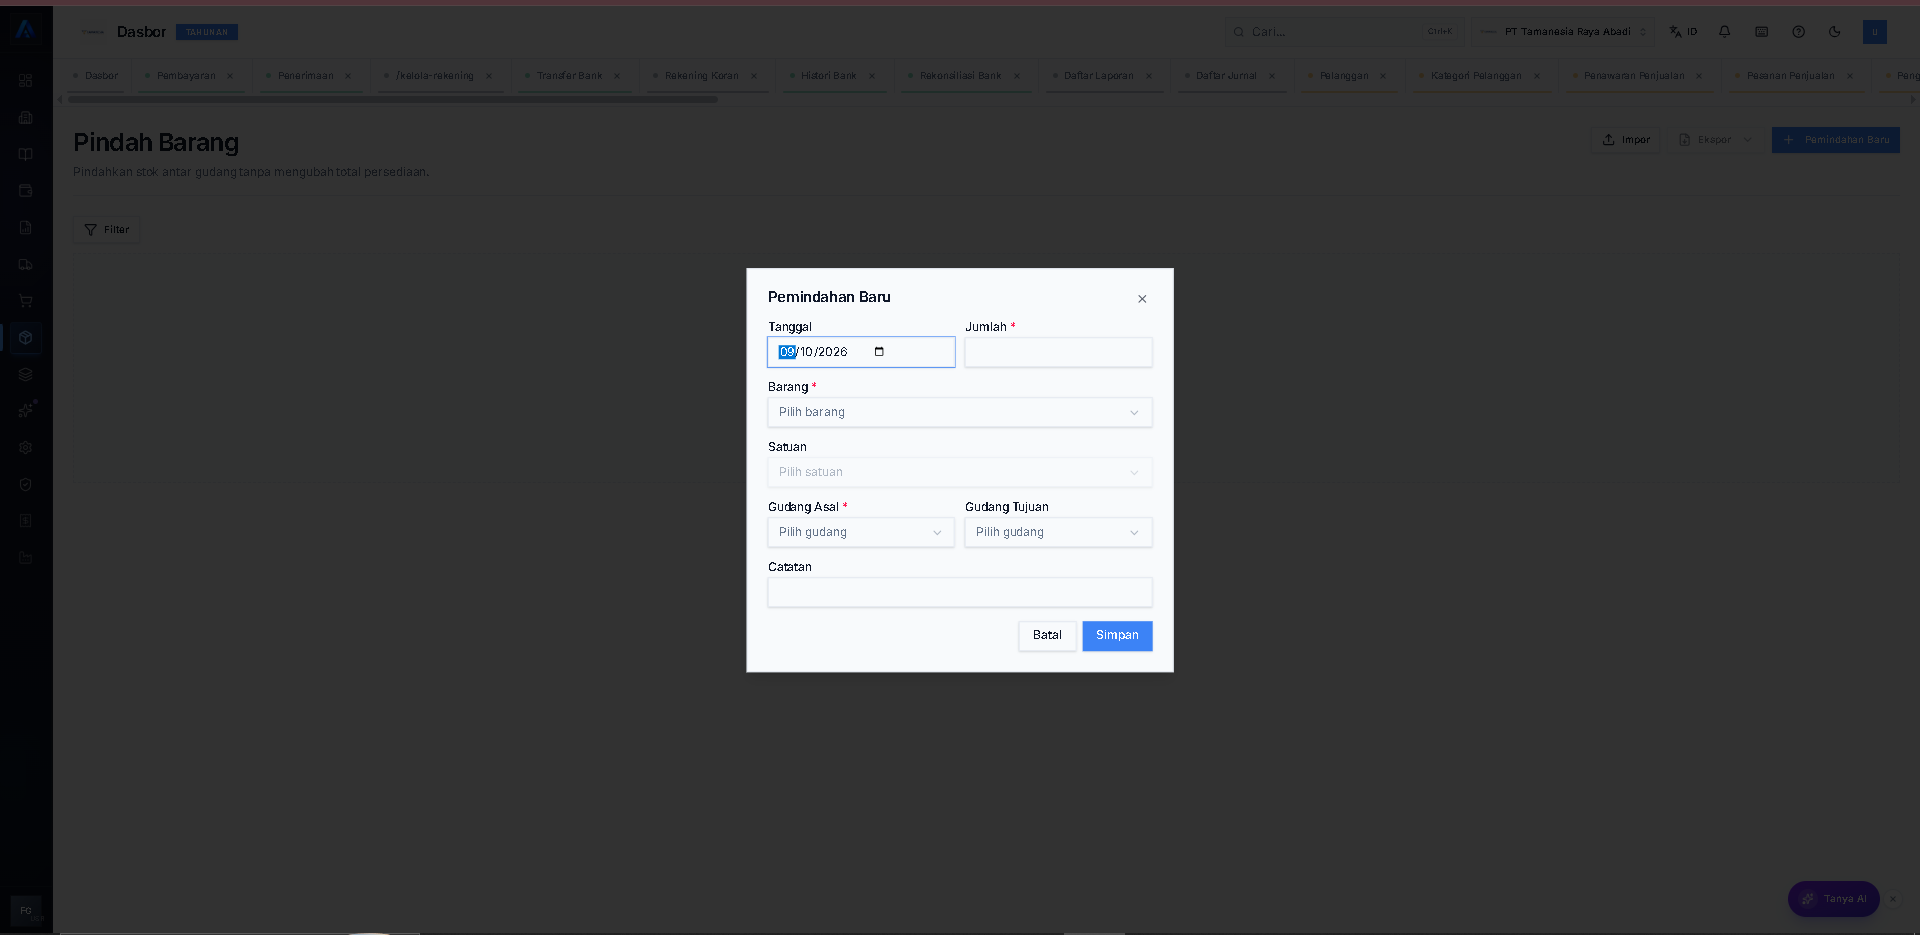Open the delivery truck icon in sidebar
1920x935 pixels.
26,264
